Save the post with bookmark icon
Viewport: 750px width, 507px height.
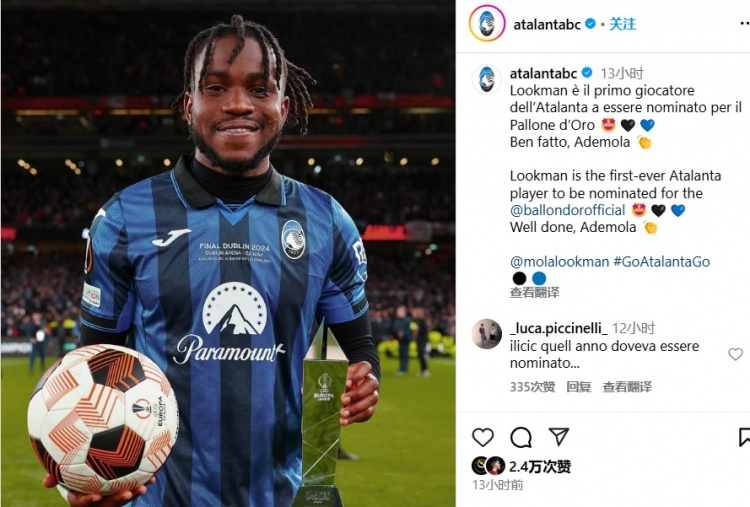coord(745,437)
